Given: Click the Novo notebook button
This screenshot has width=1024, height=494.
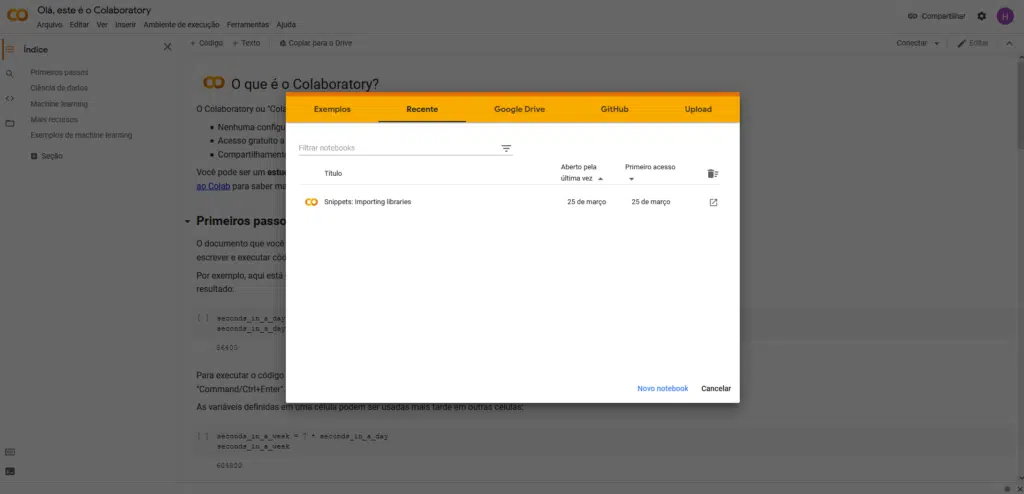Looking at the screenshot, I should click(x=662, y=388).
